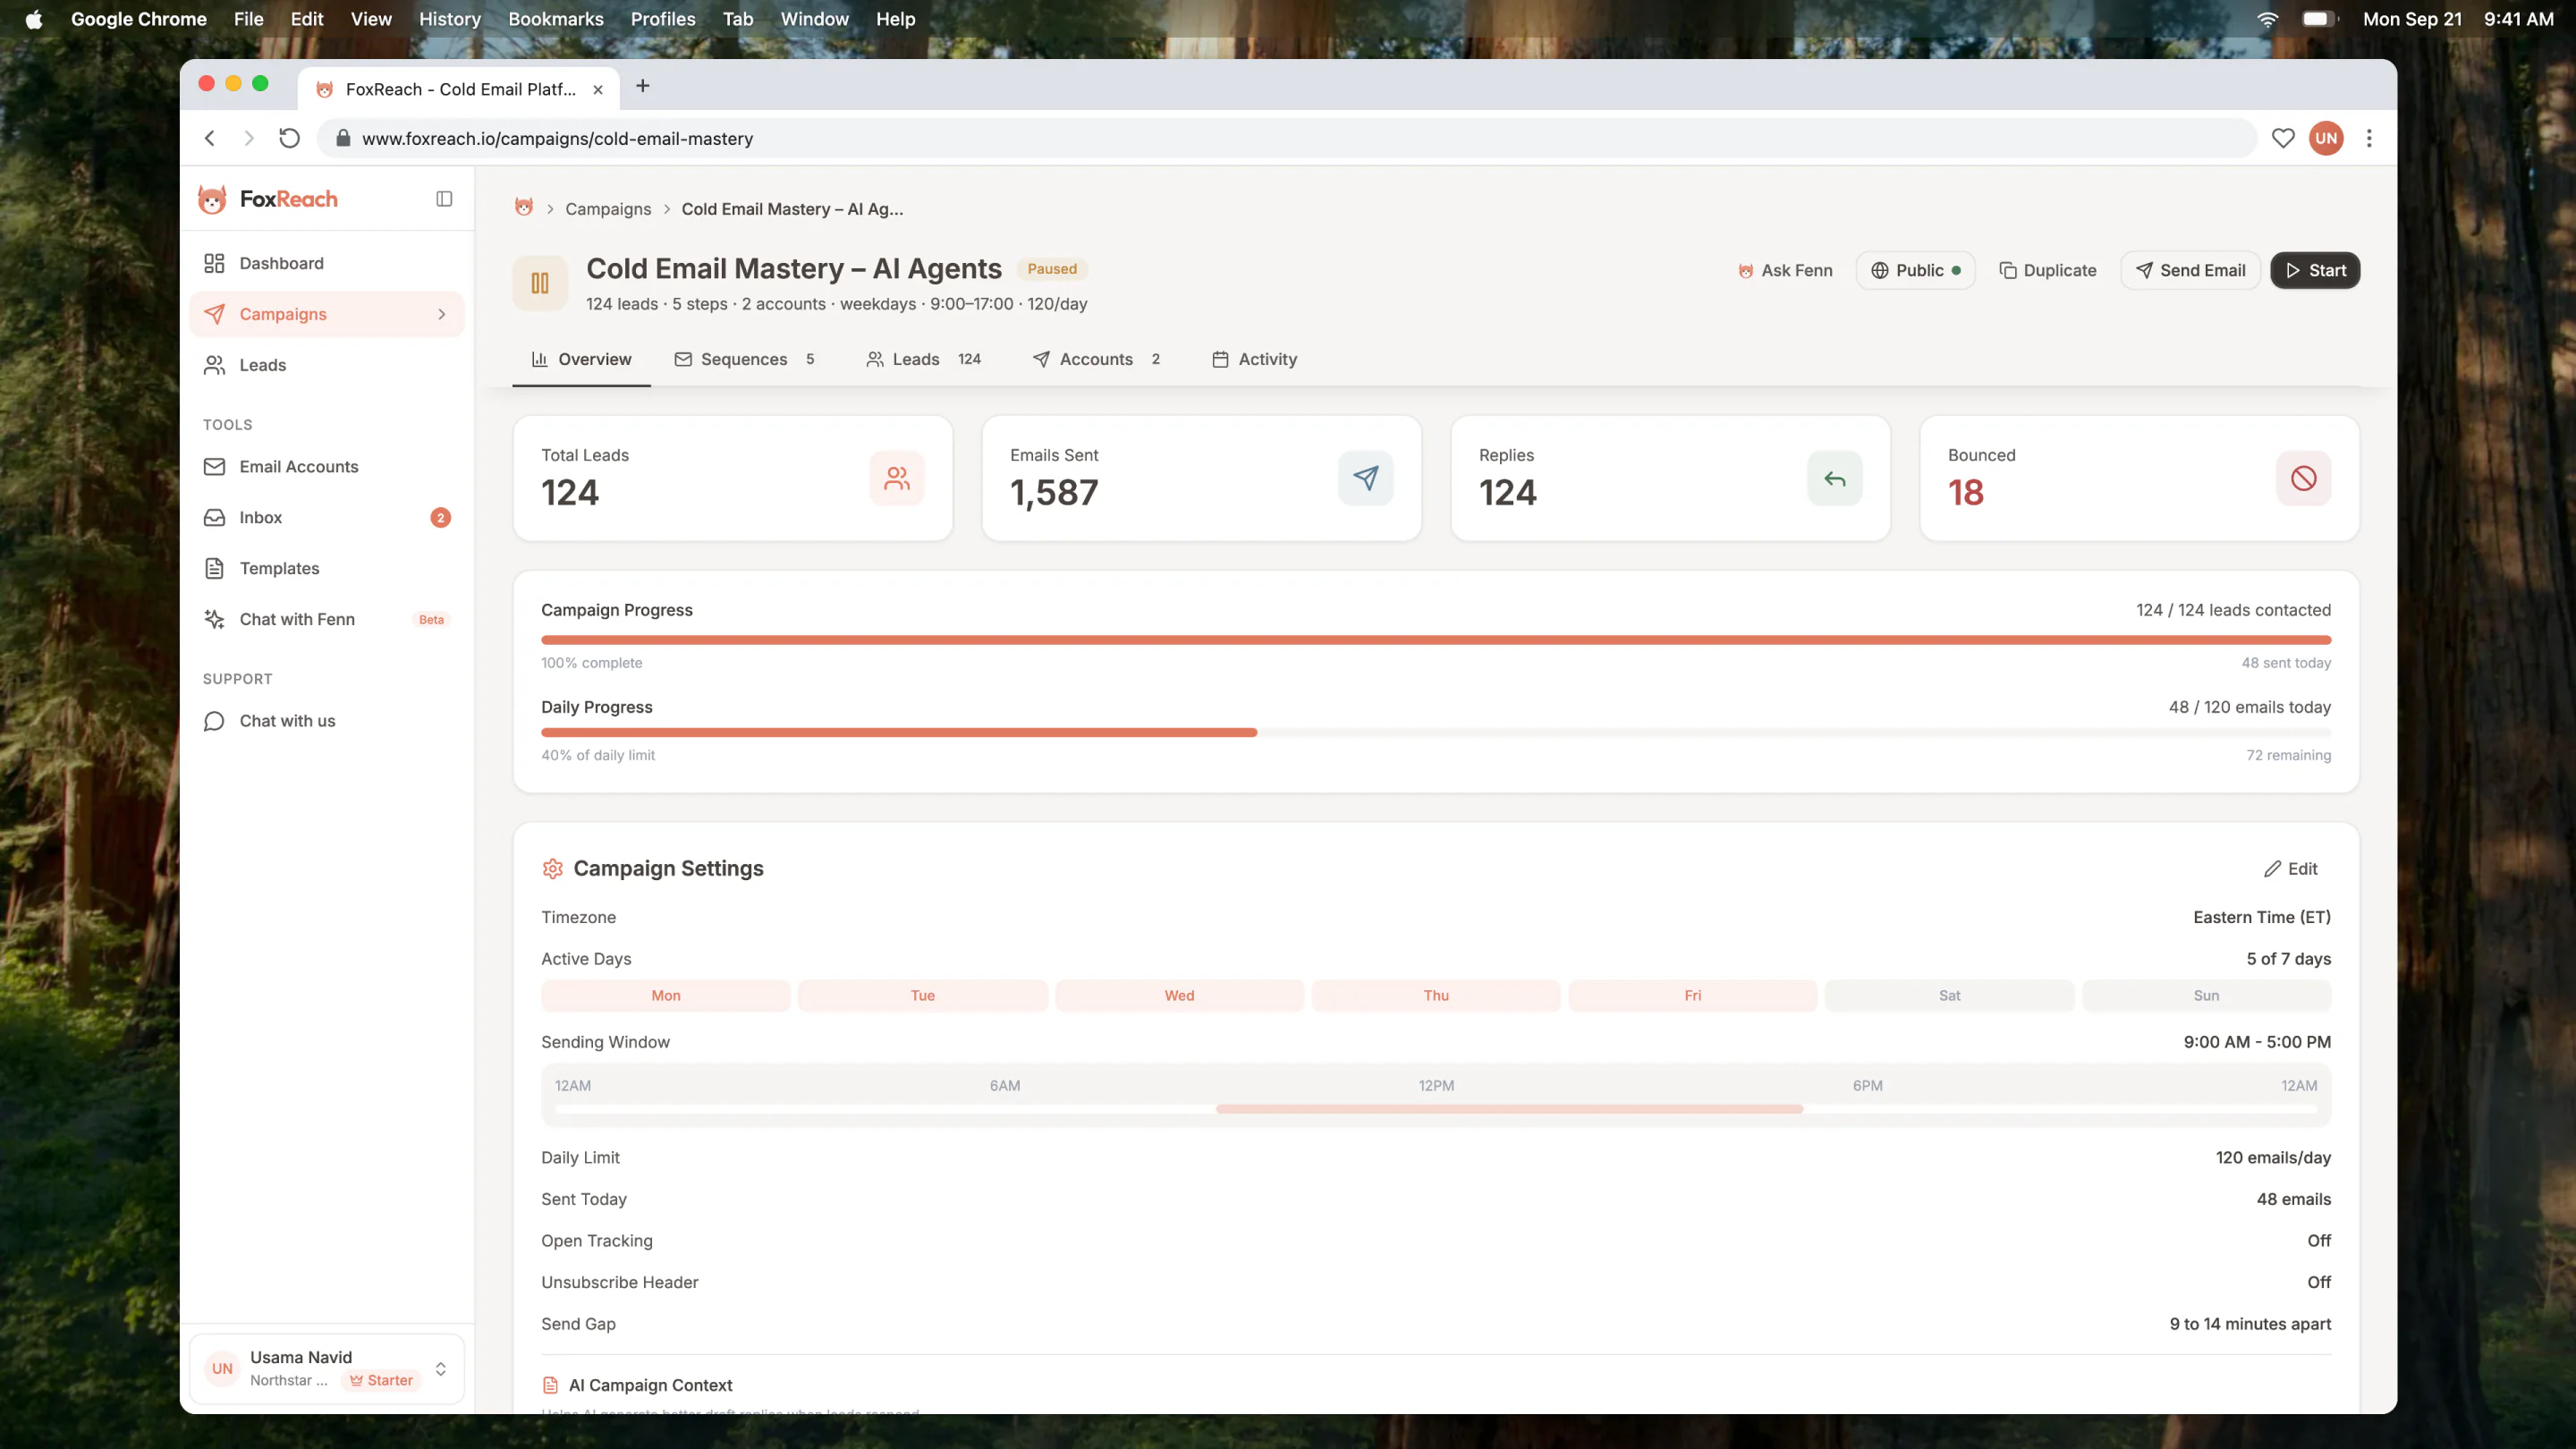This screenshot has height=1449, width=2576.
Task: Duplicate this campaign
Action: click(2047, 270)
